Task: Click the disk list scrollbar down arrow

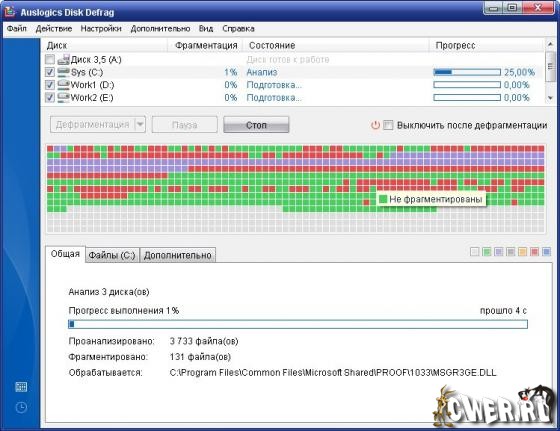Action: point(550,98)
